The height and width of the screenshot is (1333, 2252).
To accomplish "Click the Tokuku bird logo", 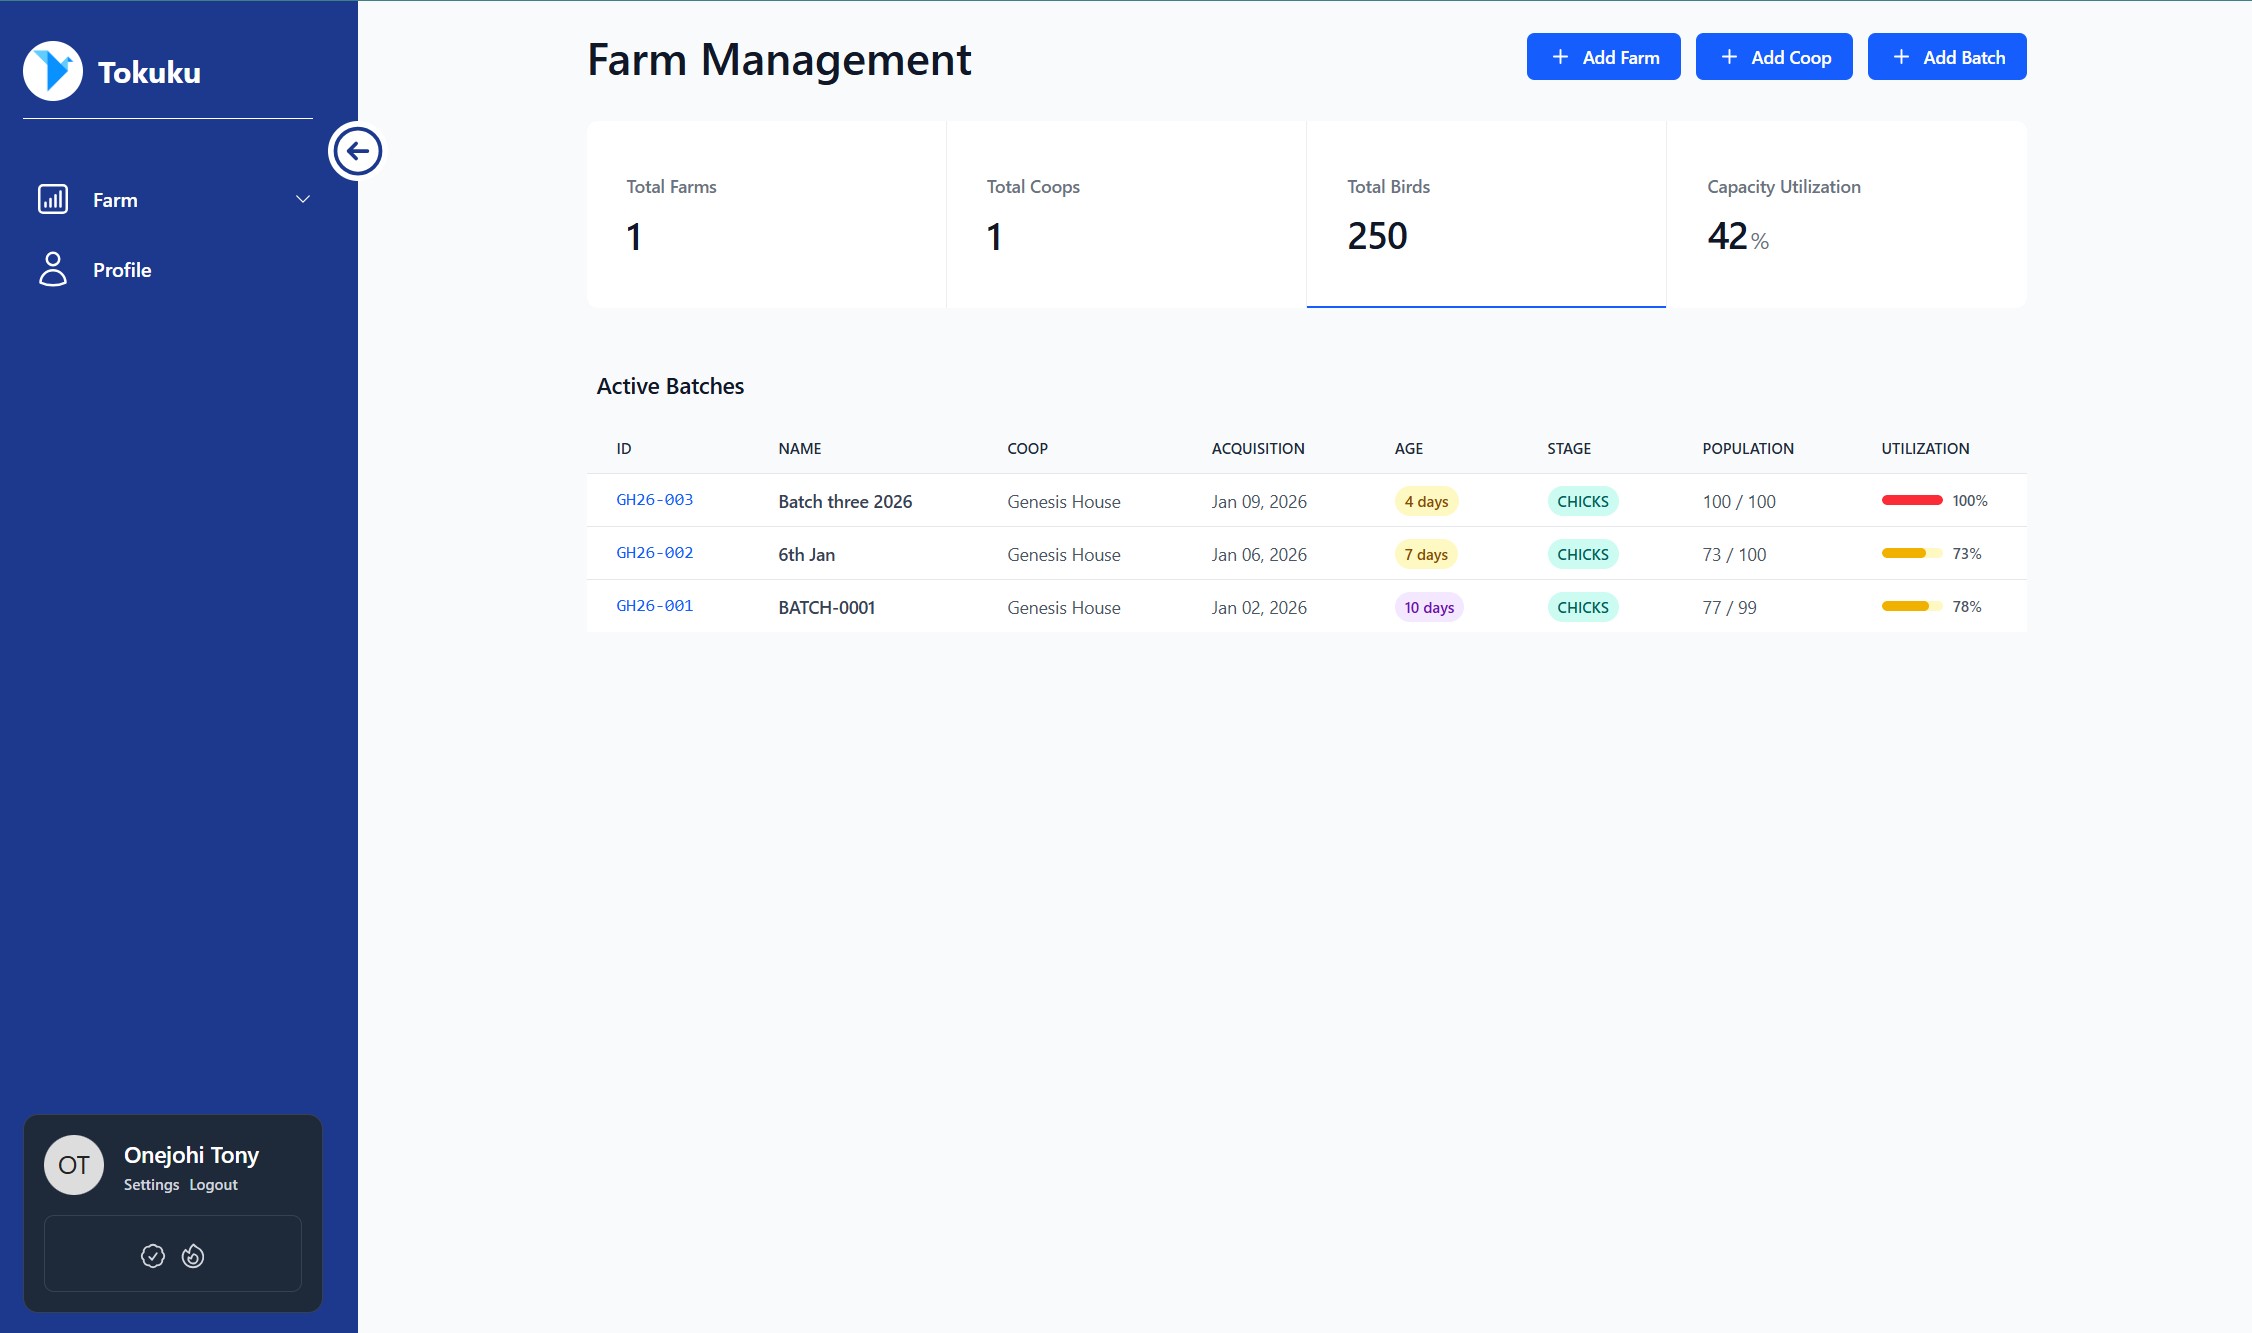I will point(53,71).
